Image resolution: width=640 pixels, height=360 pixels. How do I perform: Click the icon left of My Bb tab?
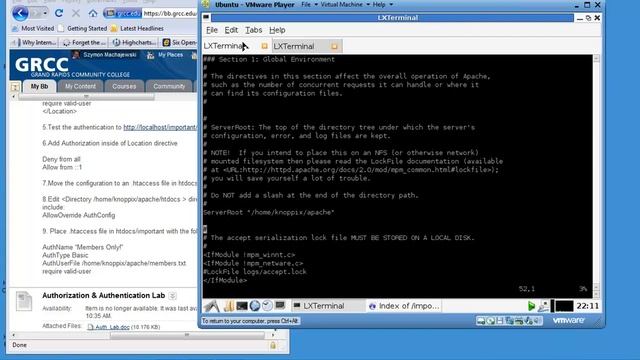tap(15, 87)
